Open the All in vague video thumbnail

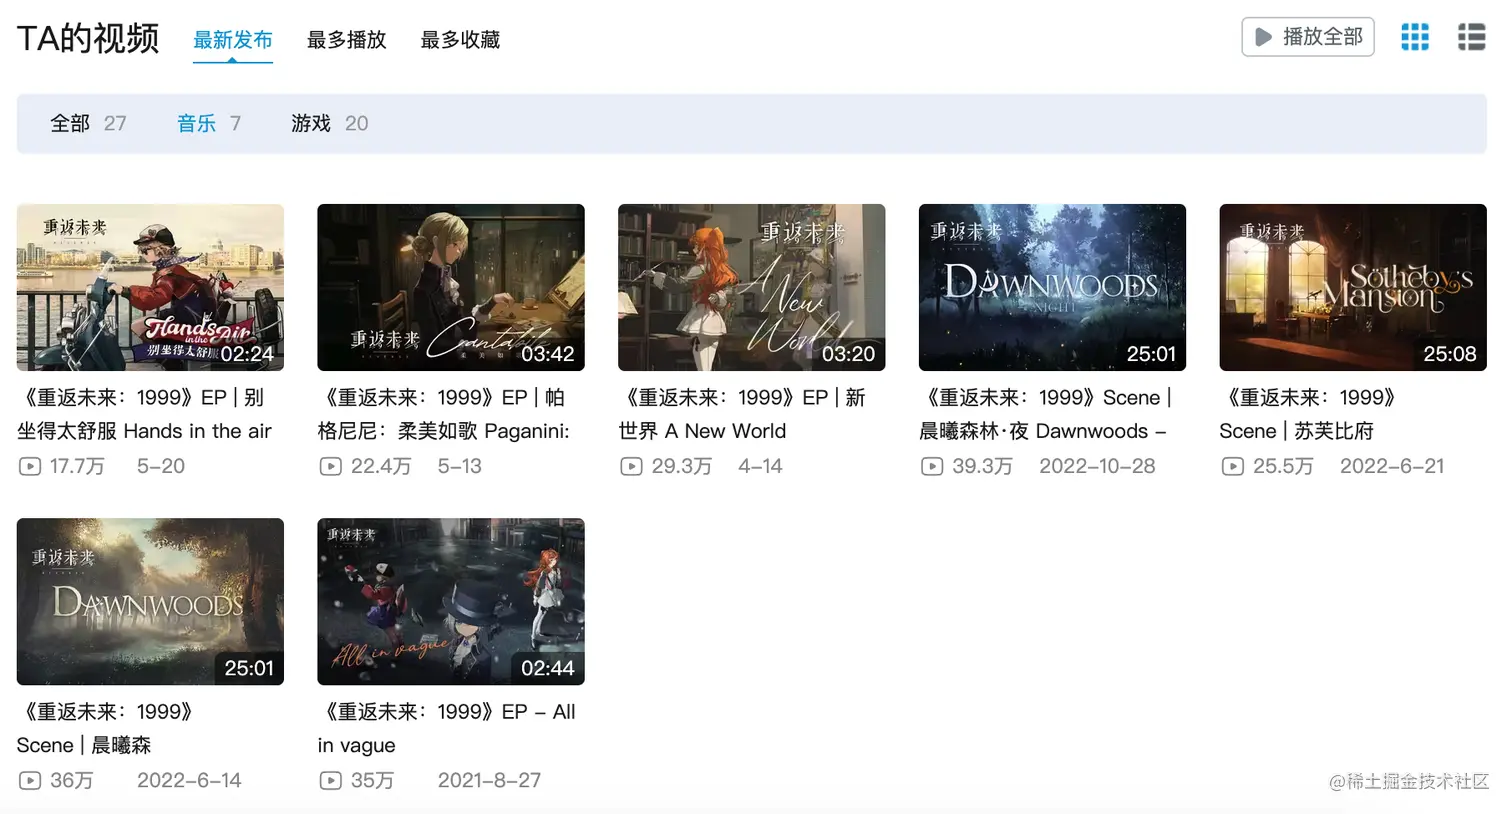click(x=451, y=601)
